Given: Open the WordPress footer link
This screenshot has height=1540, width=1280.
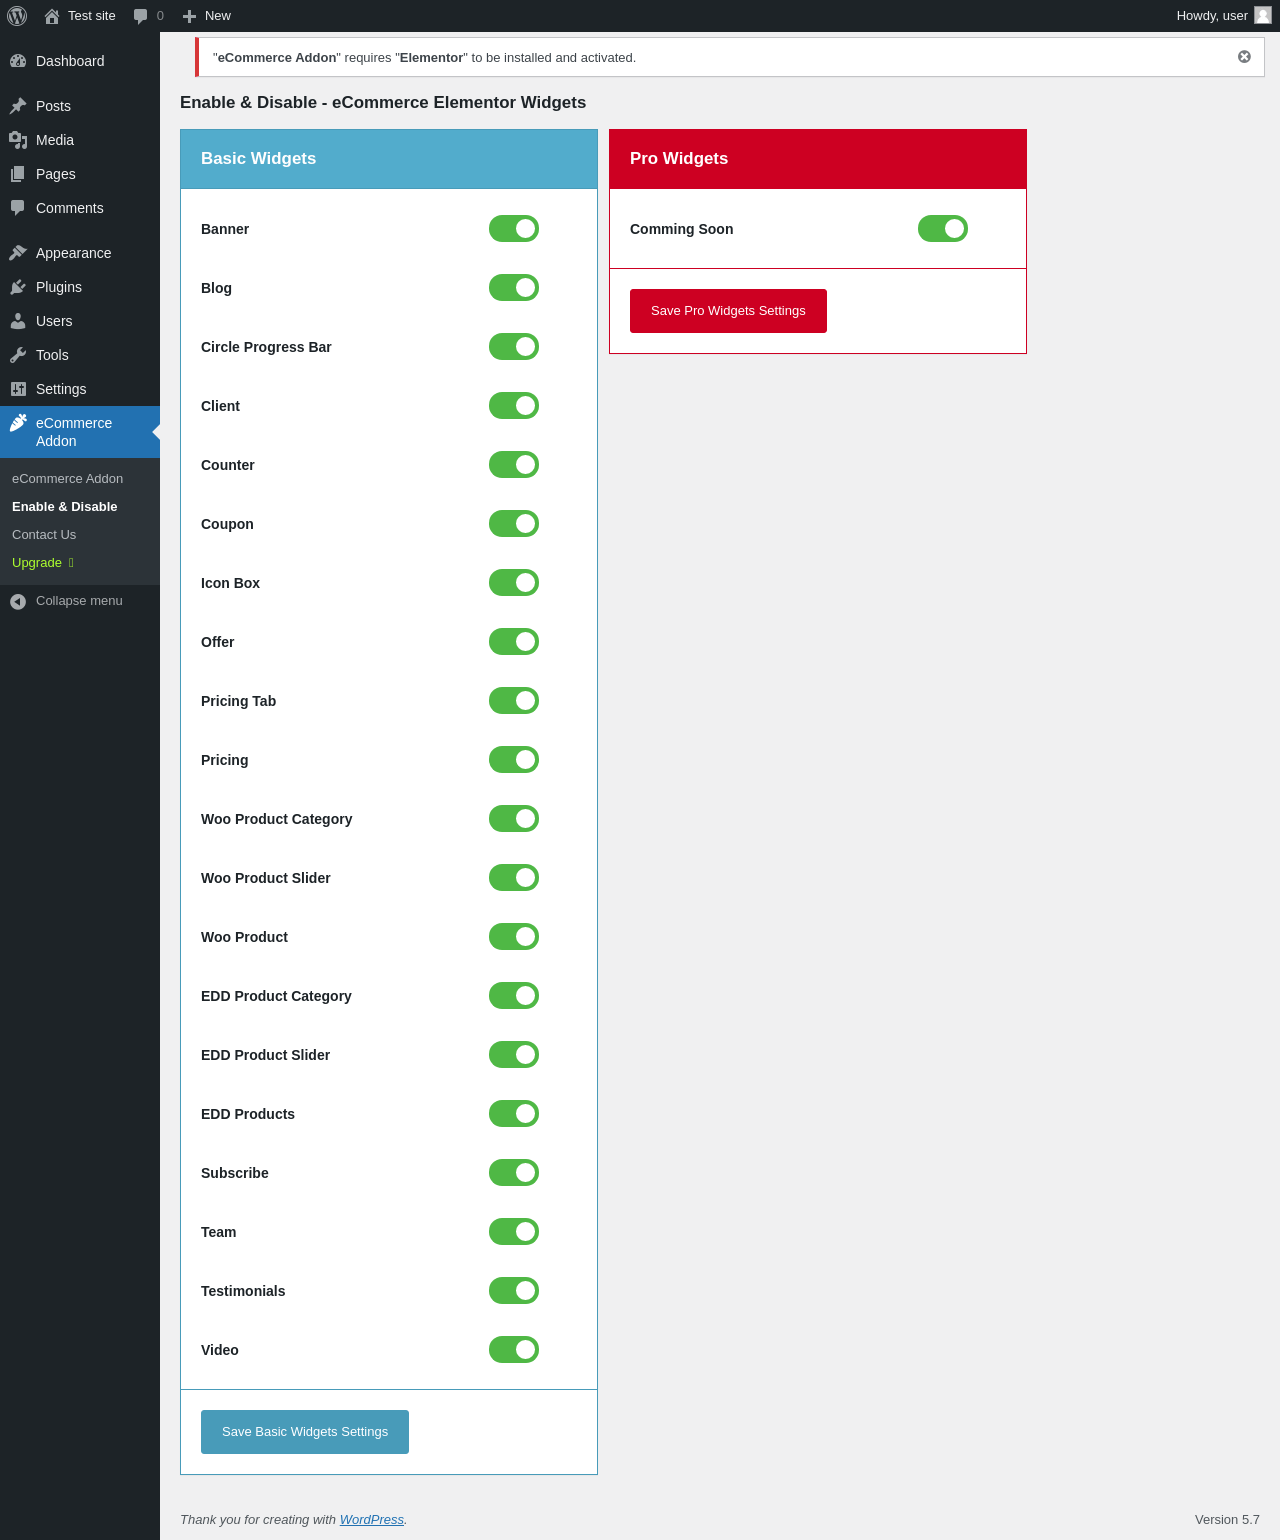Looking at the screenshot, I should pos(372,1520).
